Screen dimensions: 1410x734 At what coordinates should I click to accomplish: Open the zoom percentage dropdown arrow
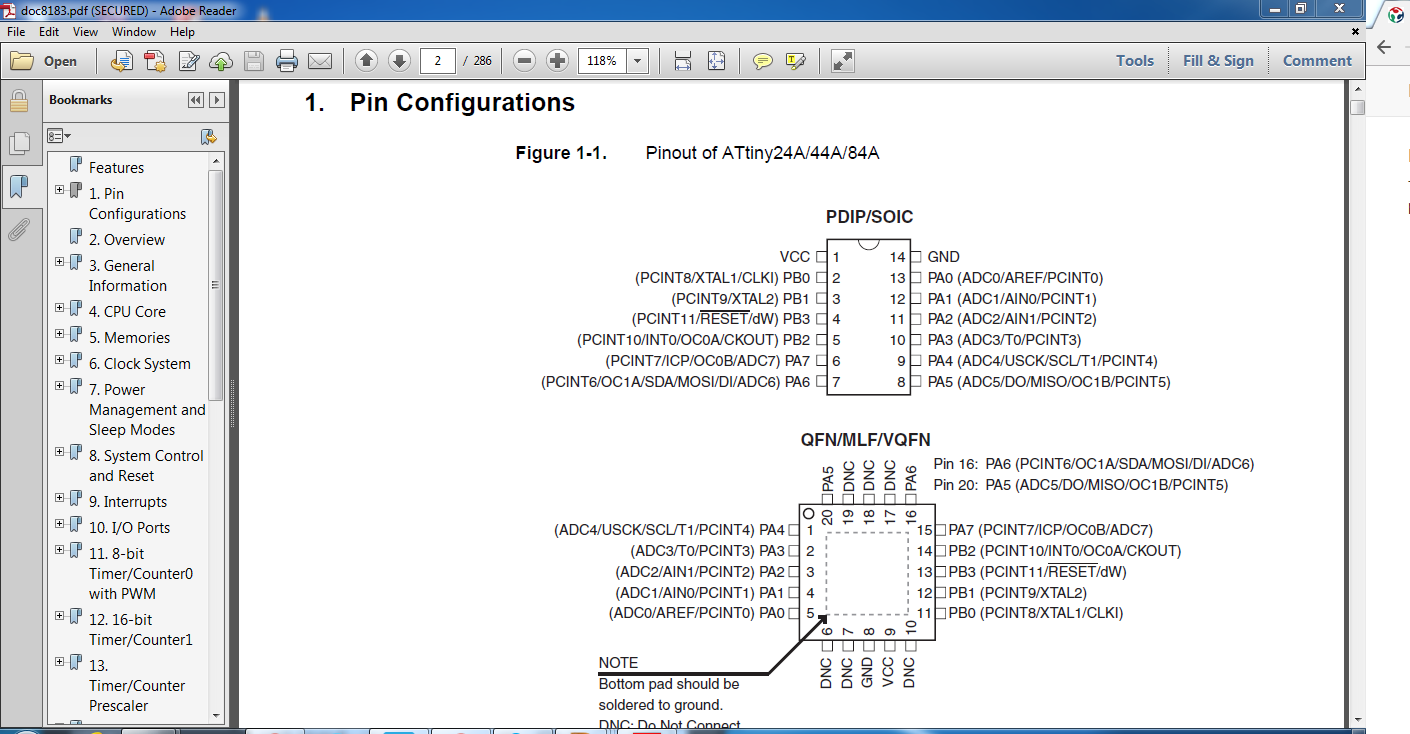point(636,61)
